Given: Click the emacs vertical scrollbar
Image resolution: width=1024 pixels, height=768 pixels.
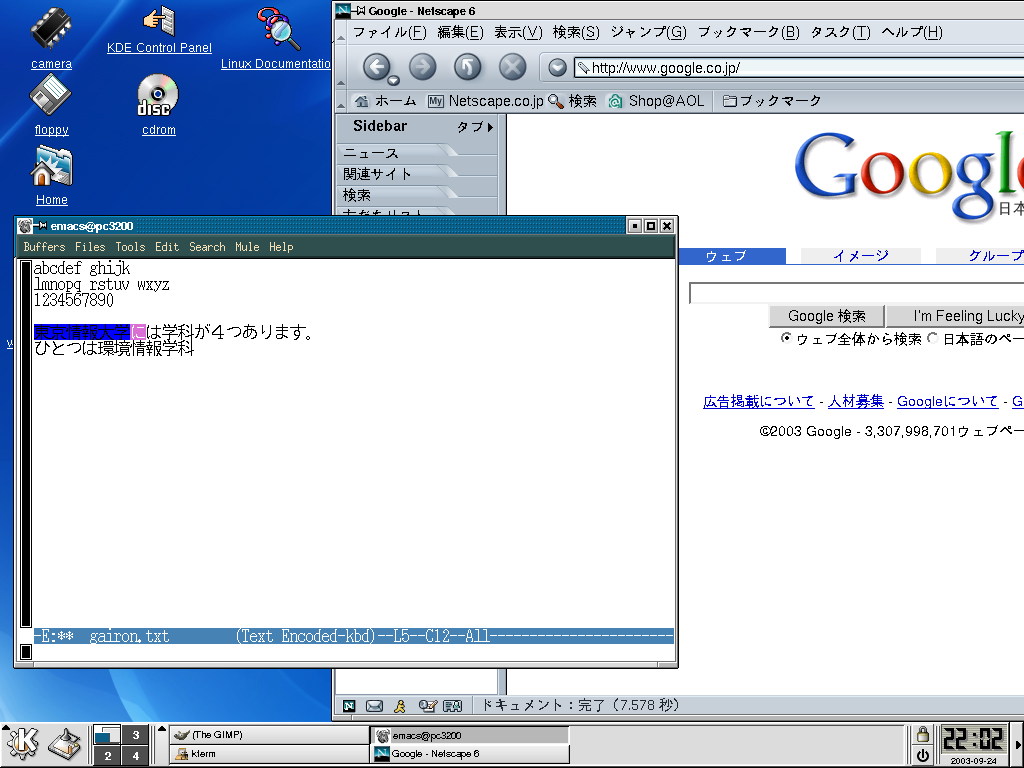Looking at the screenshot, I should [26, 444].
